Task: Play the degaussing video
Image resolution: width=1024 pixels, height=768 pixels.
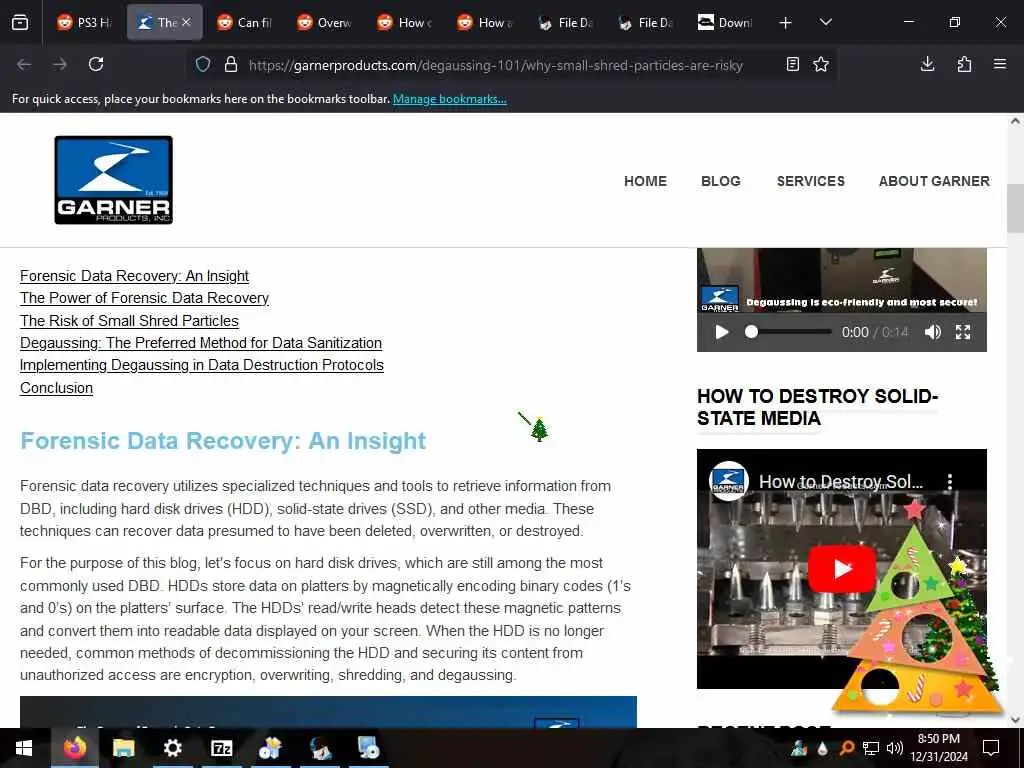Action: (x=722, y=332)
